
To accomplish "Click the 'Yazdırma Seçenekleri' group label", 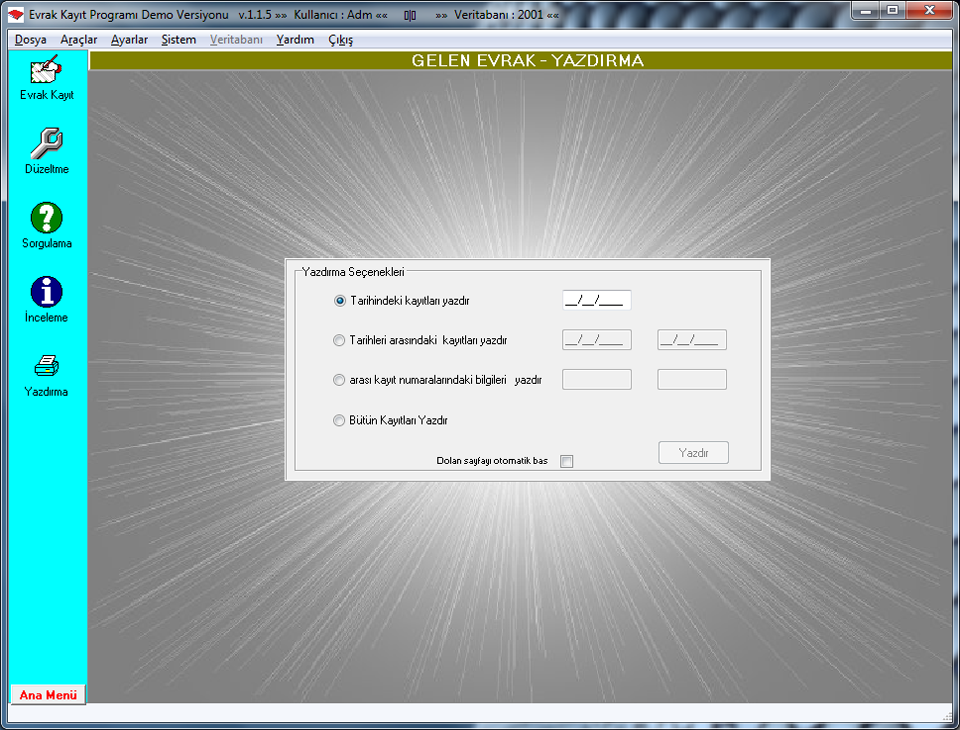I will pyautogui.click(x=353, y=272).
